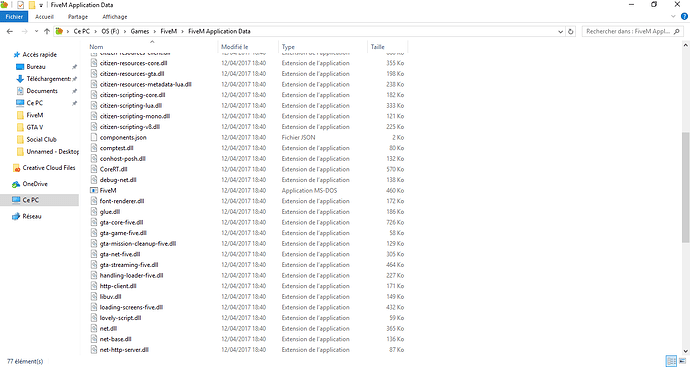Open Unnamed - Desktop folder in sidebar
Viewport: 690px width, 367px height.
click(52, 151)
